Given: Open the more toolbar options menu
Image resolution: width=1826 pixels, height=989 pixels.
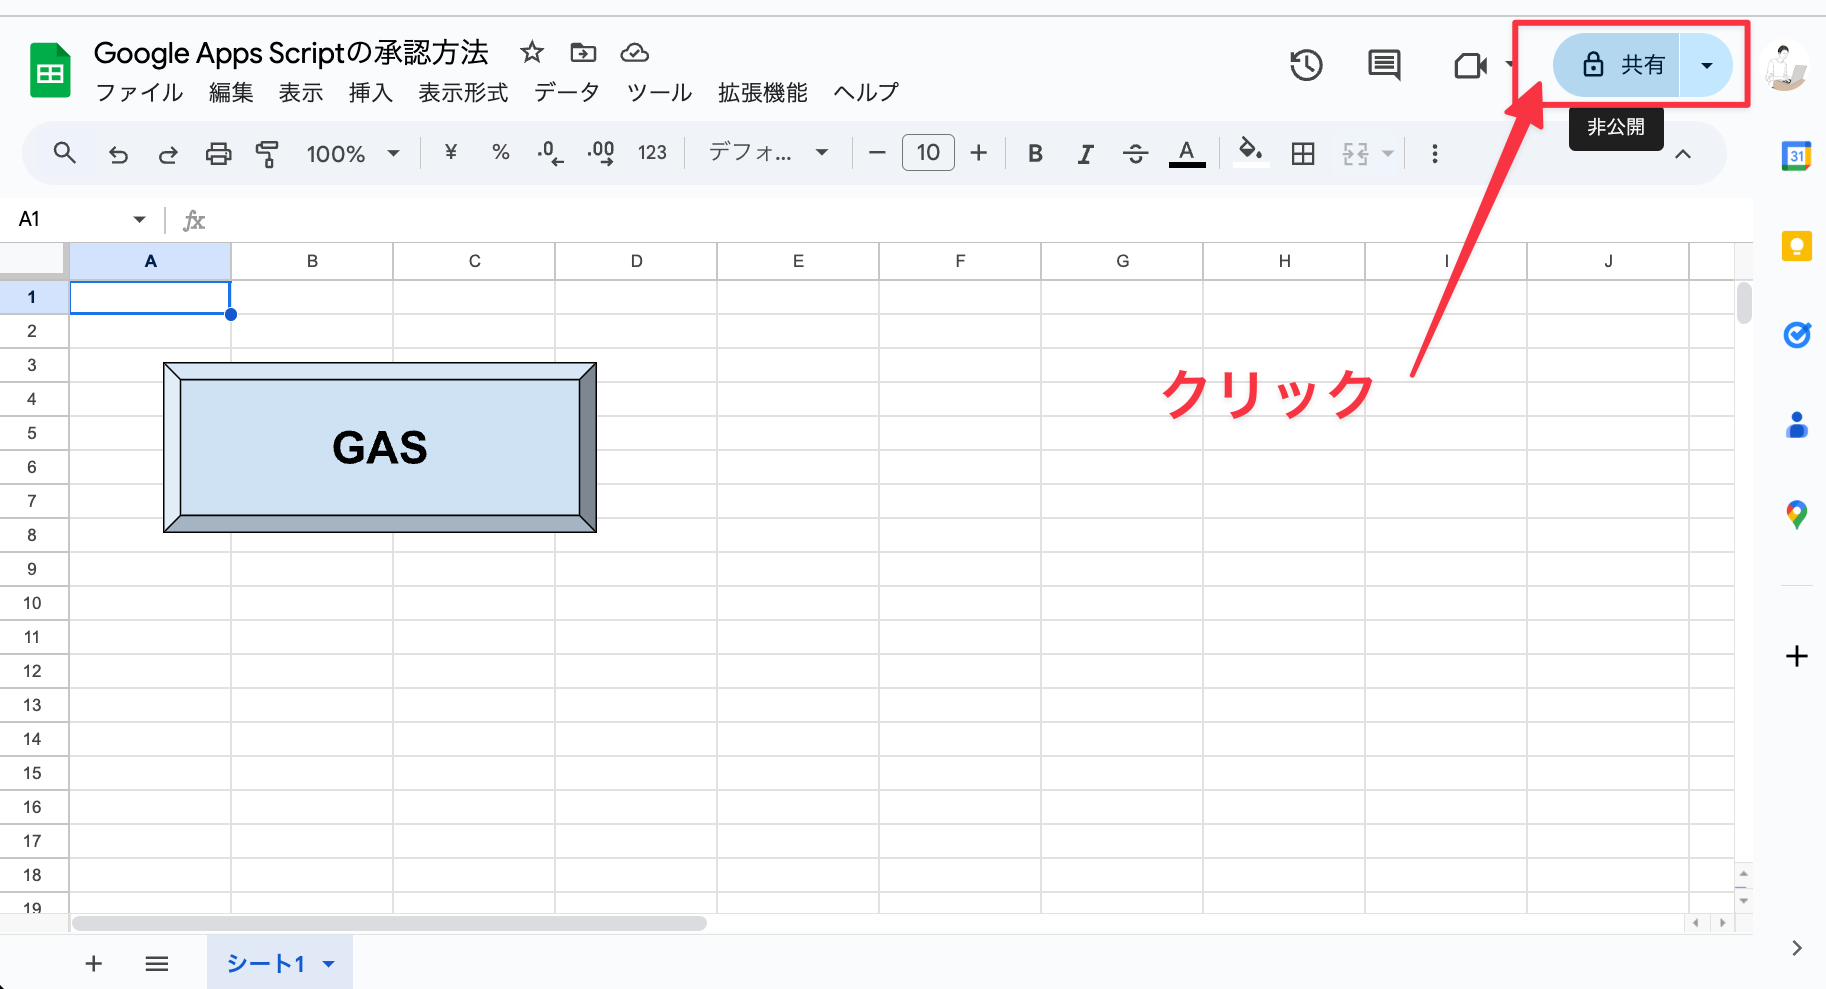Looking at the screenshot, I should (1435, 154).
